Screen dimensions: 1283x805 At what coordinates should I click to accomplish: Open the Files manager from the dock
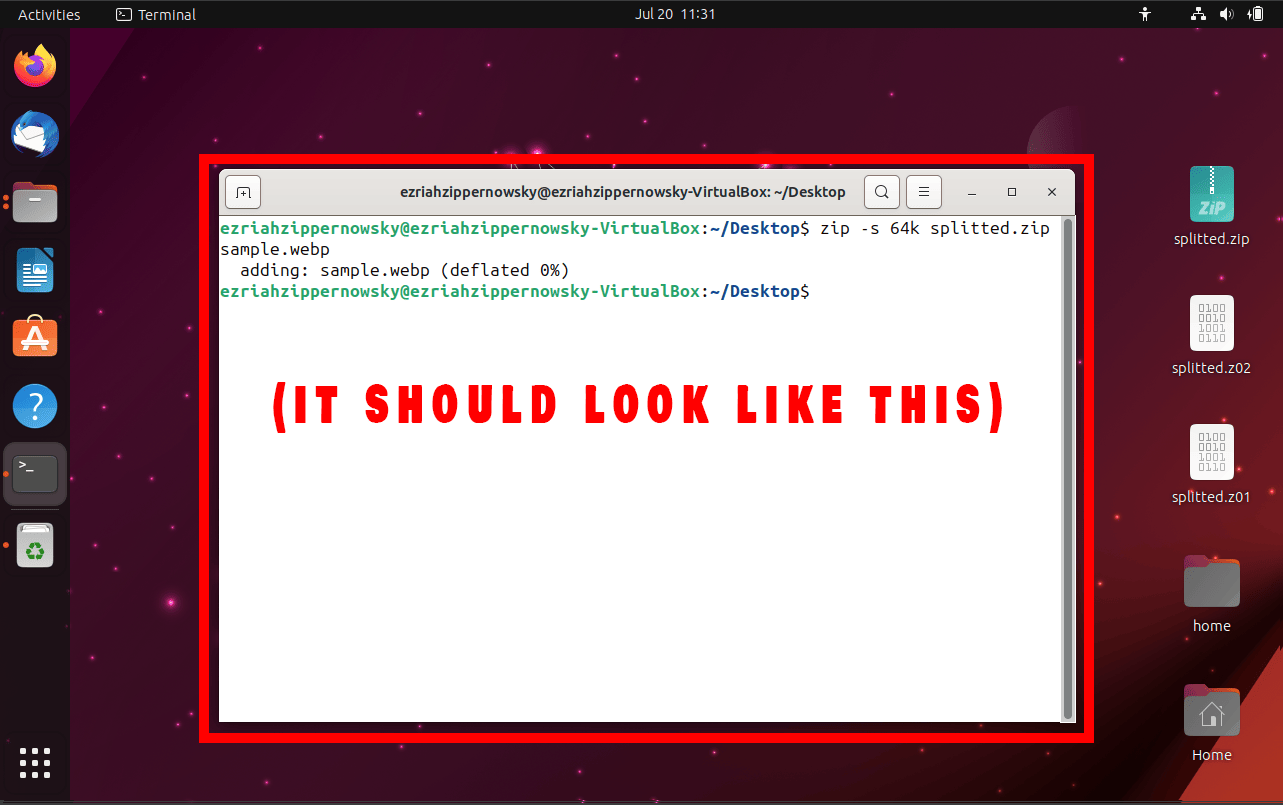[35, 201]
